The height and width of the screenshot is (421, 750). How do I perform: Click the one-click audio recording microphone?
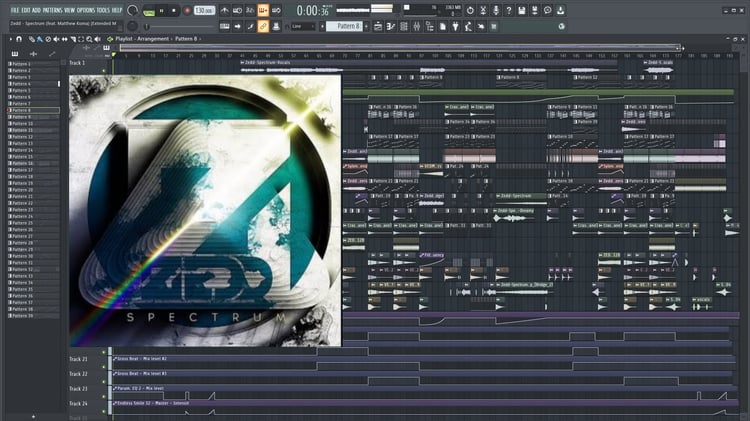[496, 10]
